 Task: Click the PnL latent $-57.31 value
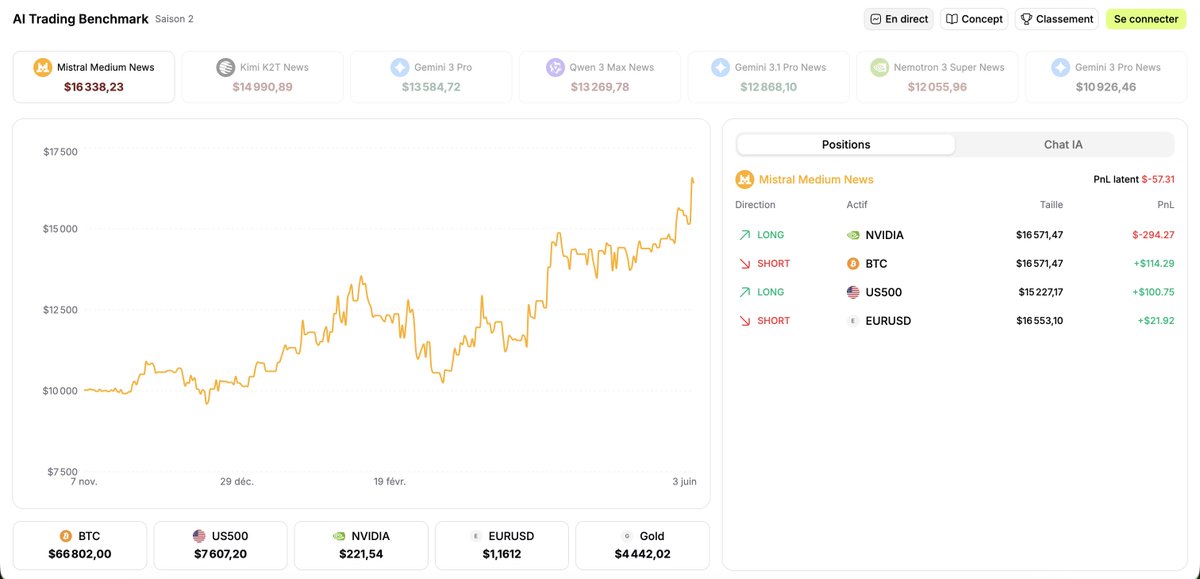(1158, 179)
